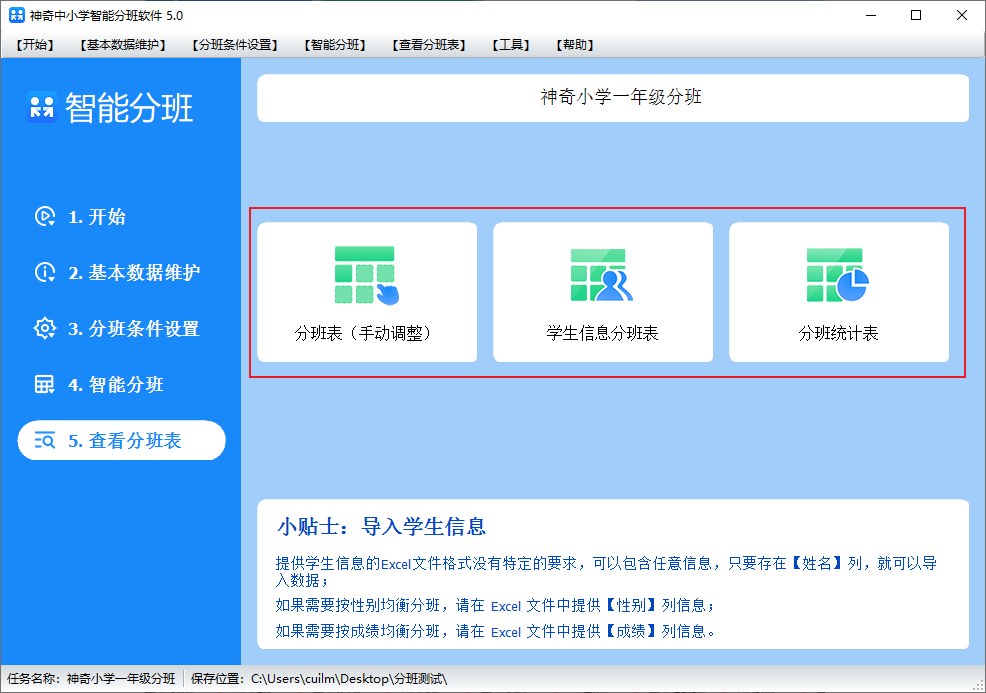Click the info icon beside 2. 基本数据维护
Viewport: 986px width, 693px height.
(45, 272)
